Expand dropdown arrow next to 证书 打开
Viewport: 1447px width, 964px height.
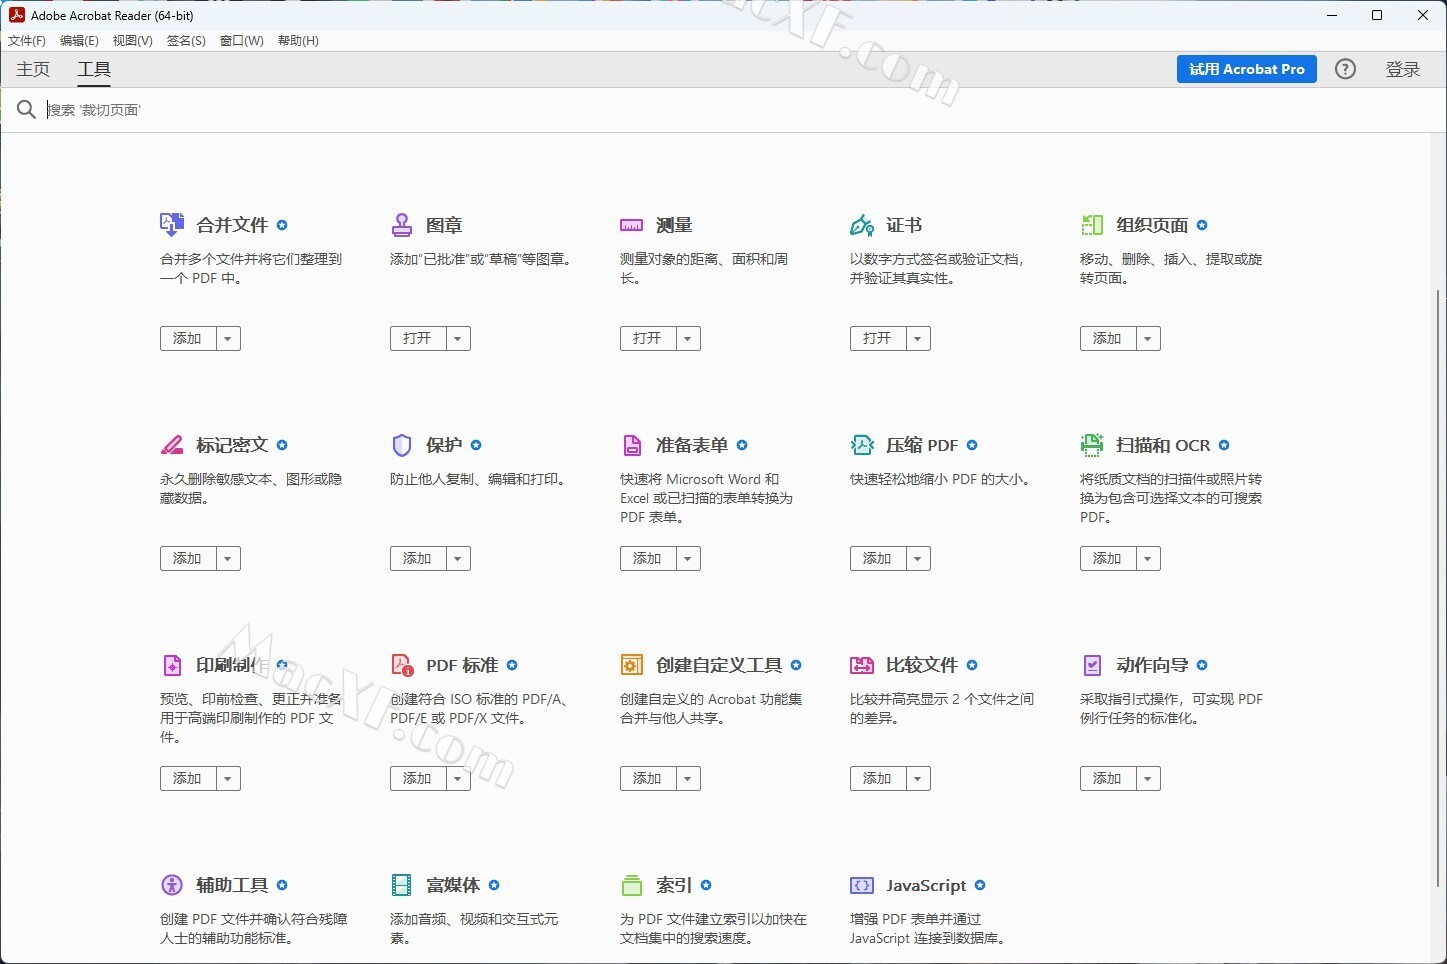point(918,338)
